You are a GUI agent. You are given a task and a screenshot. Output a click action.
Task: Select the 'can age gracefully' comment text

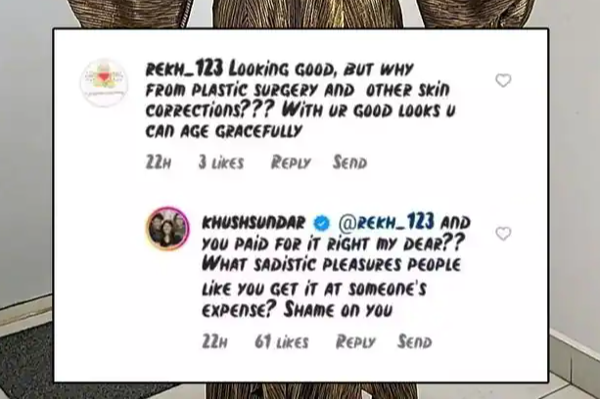[x=224, y=131]
